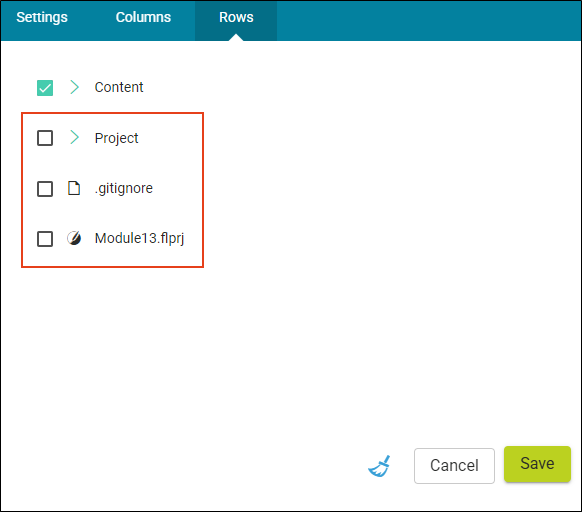Expand the Content folder chevron
Image resolution: width=582 pixels, height=512 pixels.
[x=75, y=87]
